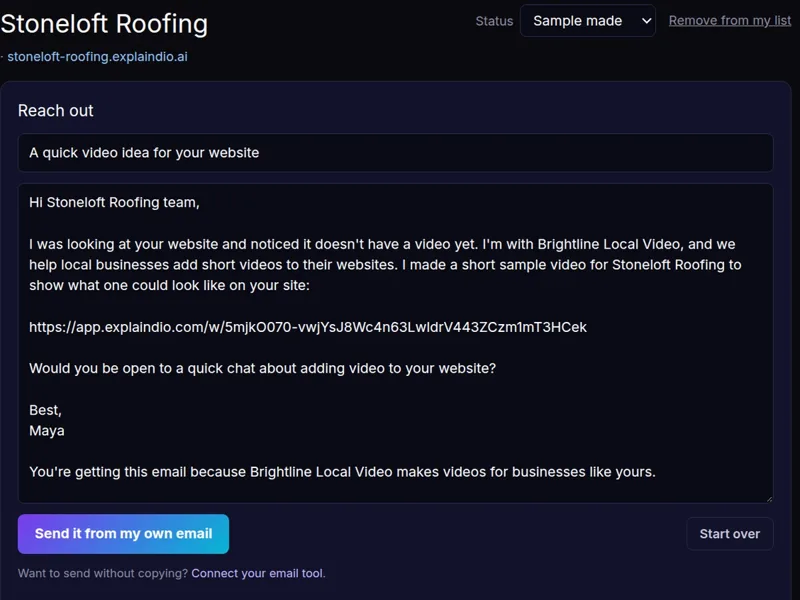Click the Status label
This screenshot has height=600, width=800.
tap(494, 21)
